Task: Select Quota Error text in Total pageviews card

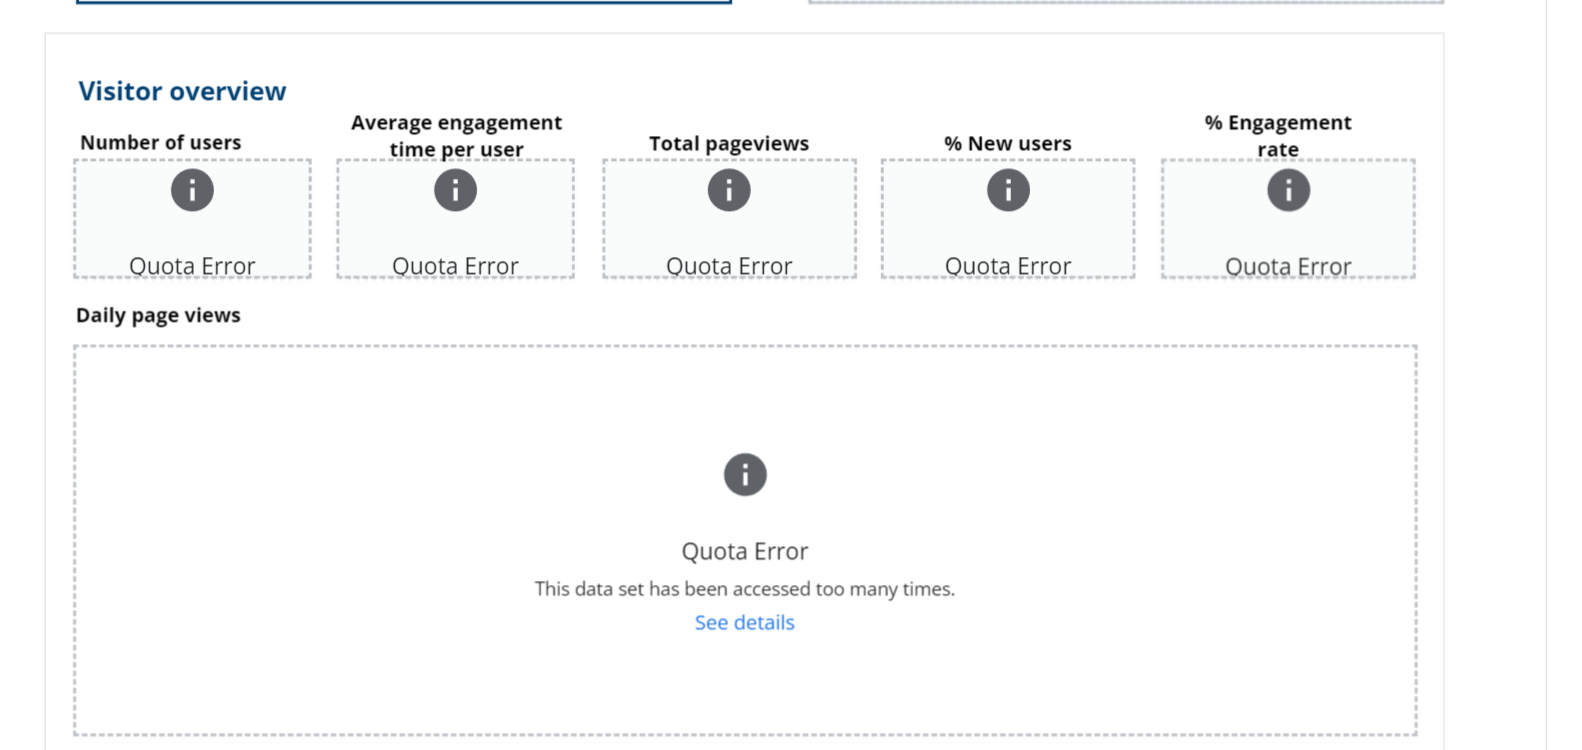Action: [x=729, y=266]
